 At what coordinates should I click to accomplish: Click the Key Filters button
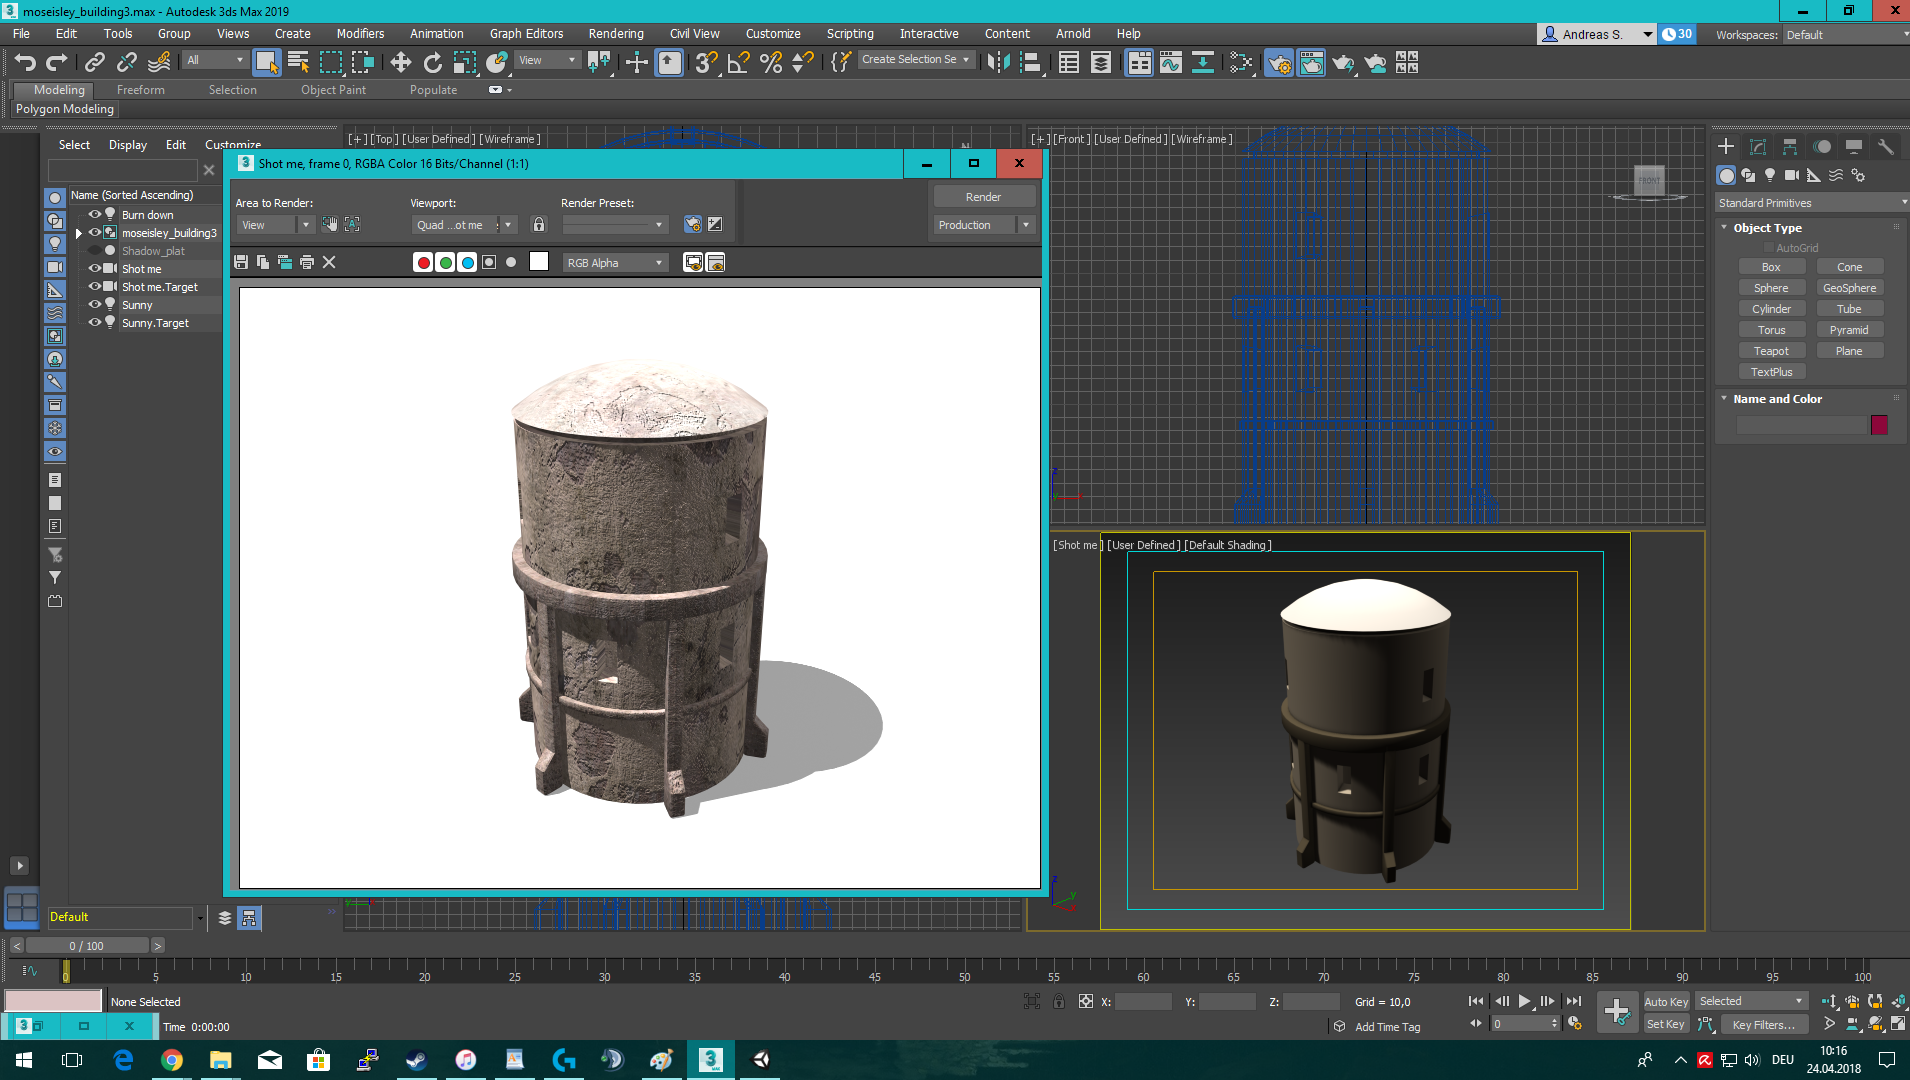click(x=1763, y=1024)
